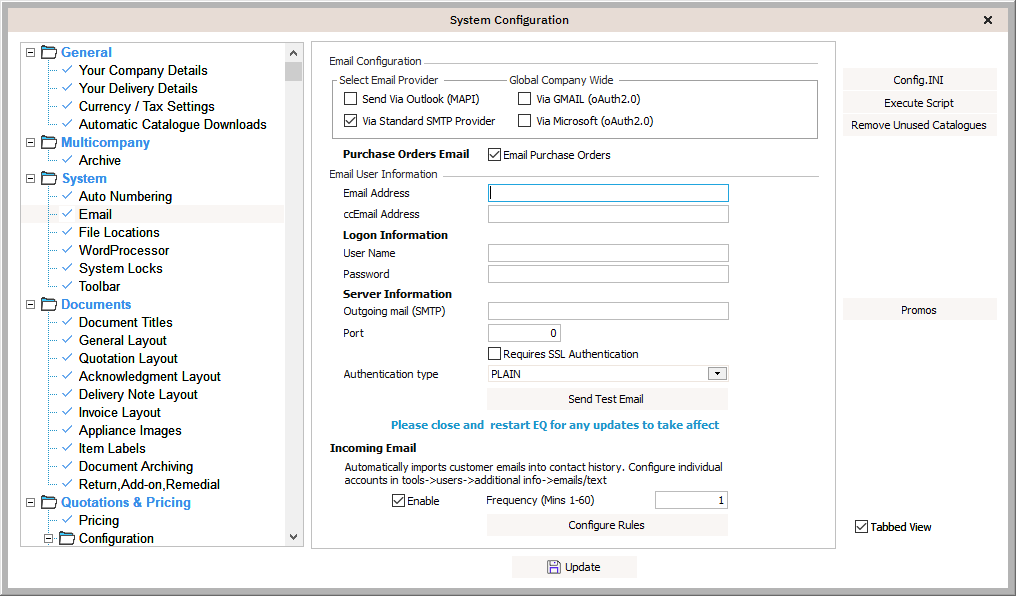Click the Config.INI button
The height and width of the screenshot is (596, 1016).
[919, 80]
